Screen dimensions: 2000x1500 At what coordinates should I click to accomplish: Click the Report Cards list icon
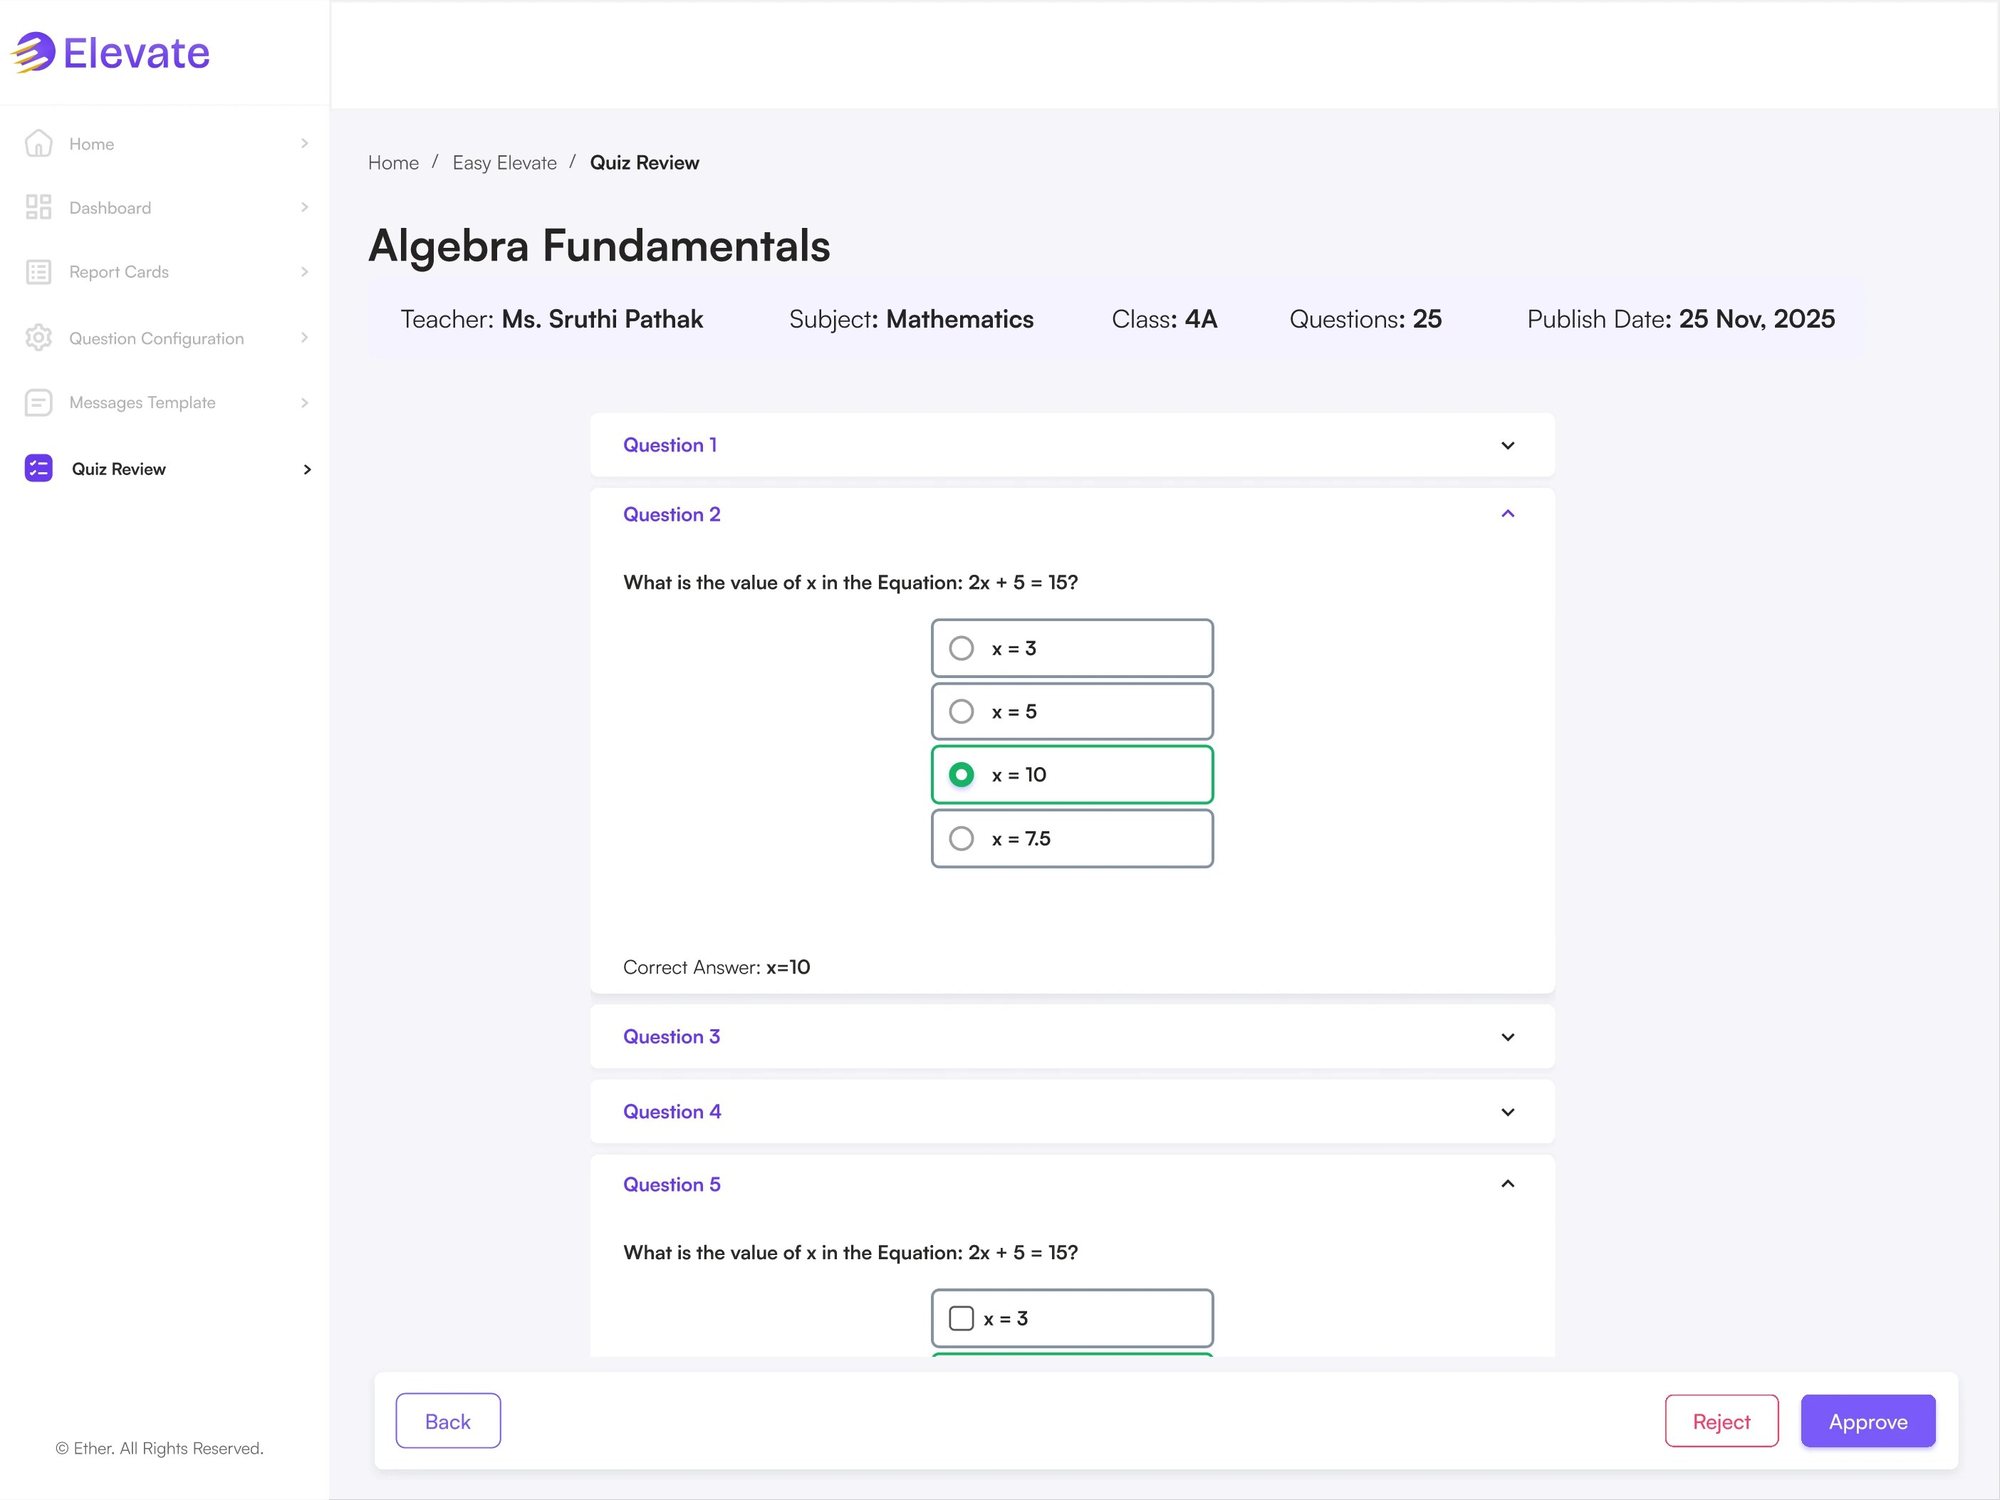click(38, 272)
